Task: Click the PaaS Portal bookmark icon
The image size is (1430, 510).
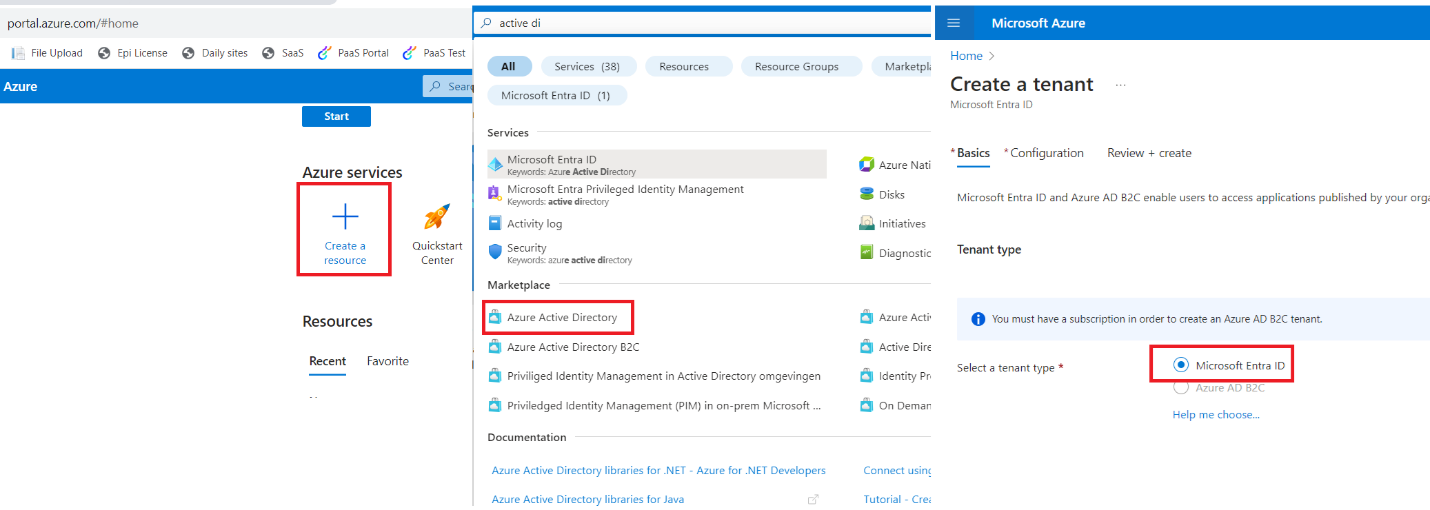Action: click(324, 53)
